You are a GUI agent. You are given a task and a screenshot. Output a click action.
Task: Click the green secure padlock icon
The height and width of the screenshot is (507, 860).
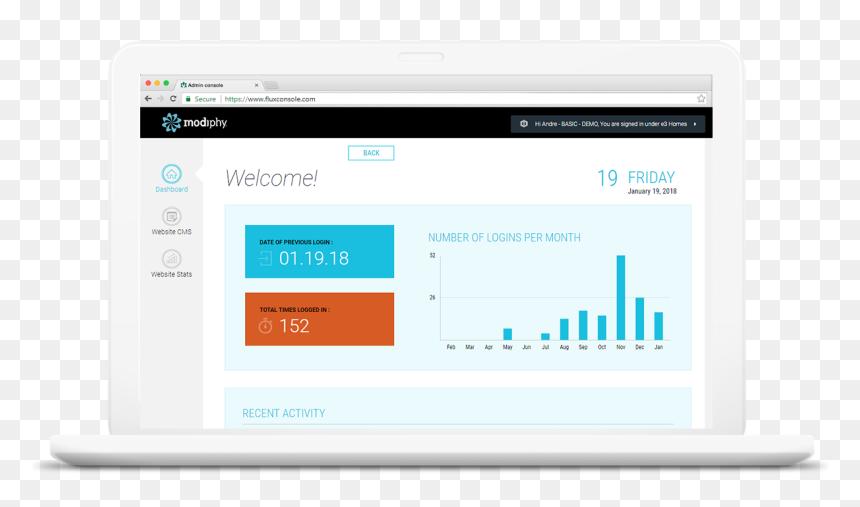(x=188, y=99)
